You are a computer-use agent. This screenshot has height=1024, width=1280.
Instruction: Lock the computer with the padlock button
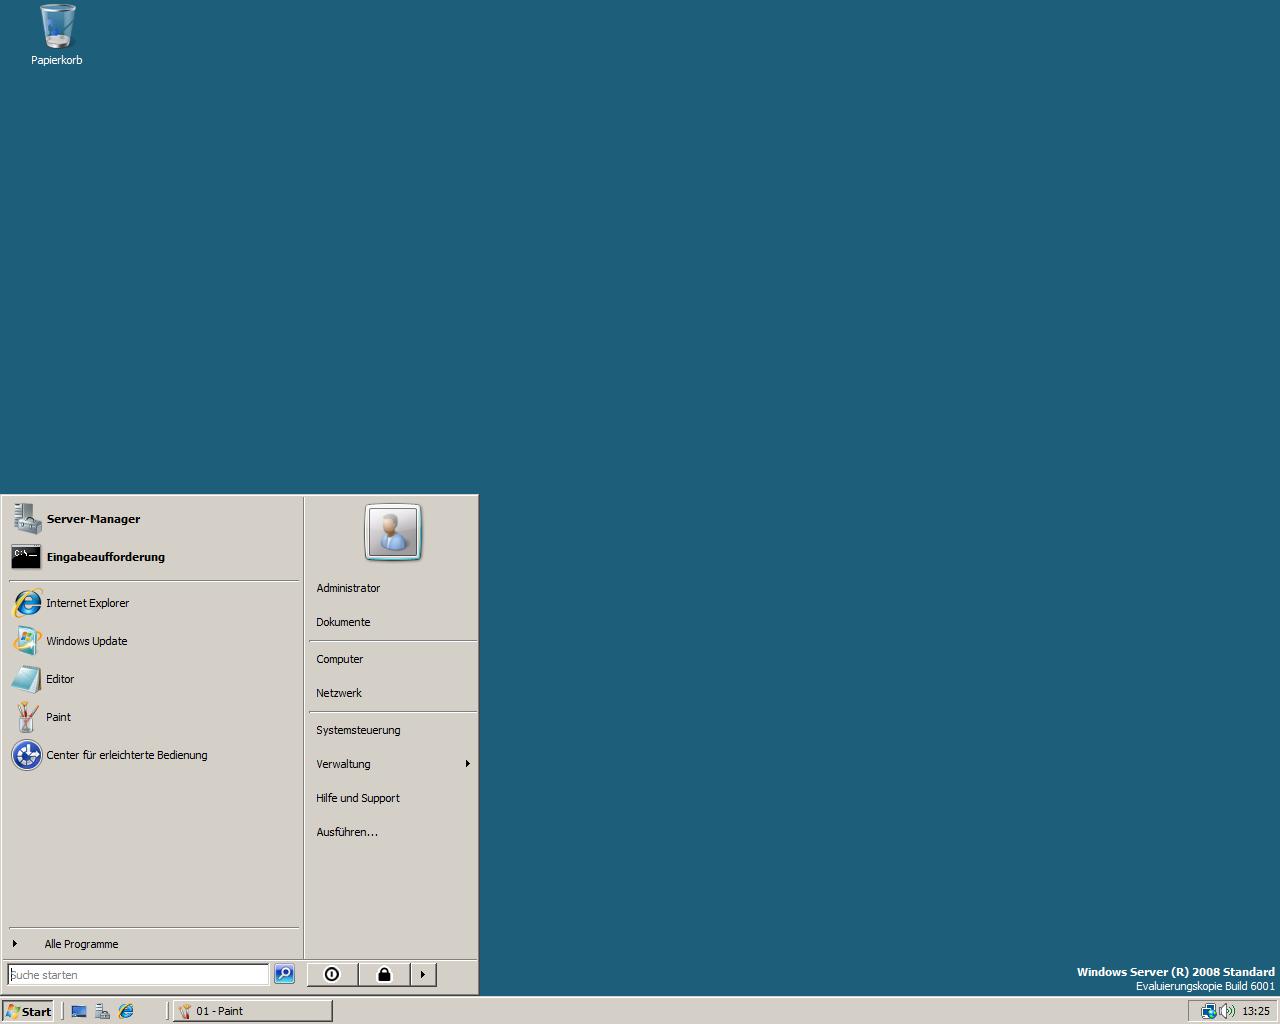coord(384,974)
